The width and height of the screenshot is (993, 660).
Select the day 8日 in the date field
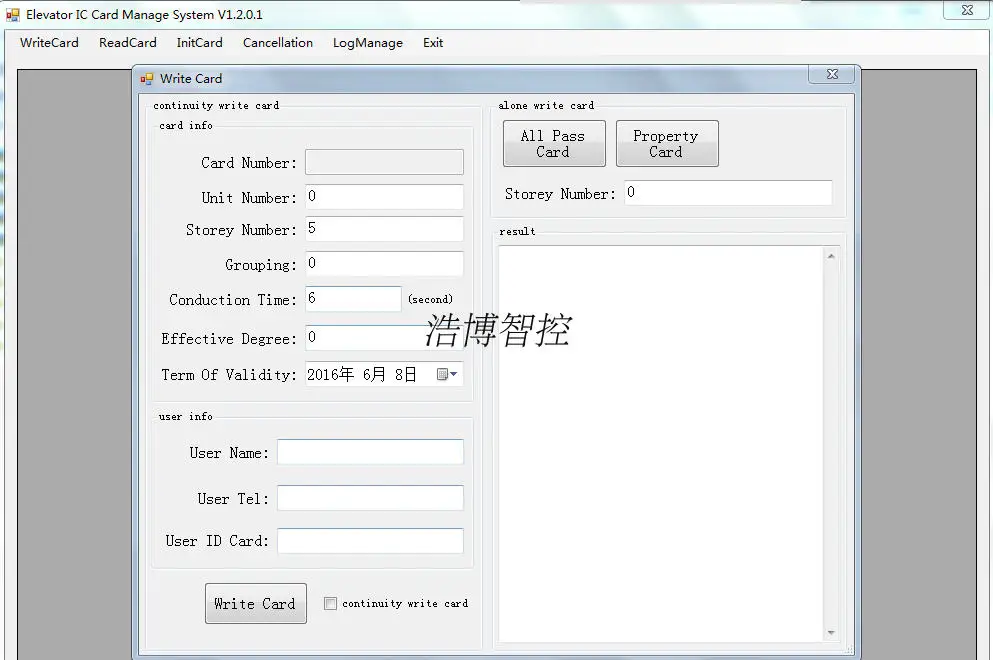pyautogui.click(x=406, y=374)
